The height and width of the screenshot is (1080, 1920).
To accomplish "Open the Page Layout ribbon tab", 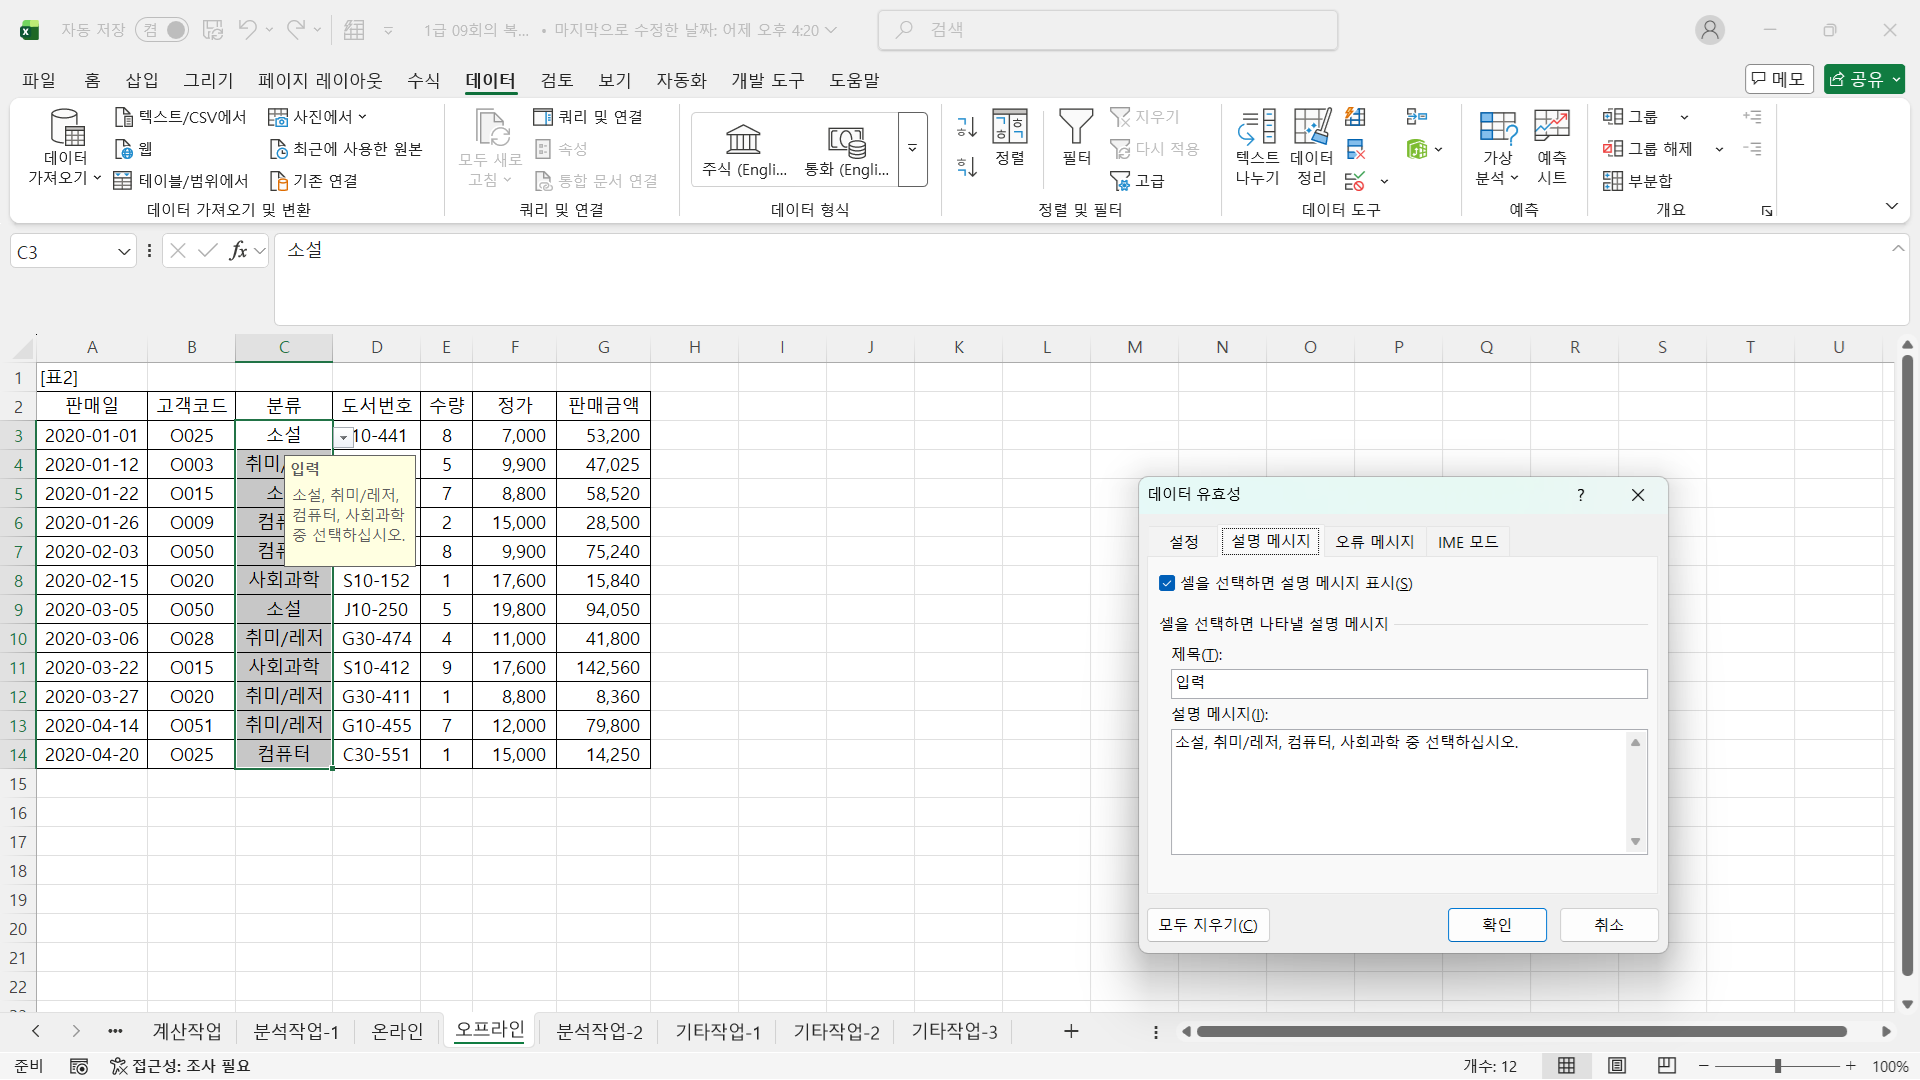I will coord(320,80).
